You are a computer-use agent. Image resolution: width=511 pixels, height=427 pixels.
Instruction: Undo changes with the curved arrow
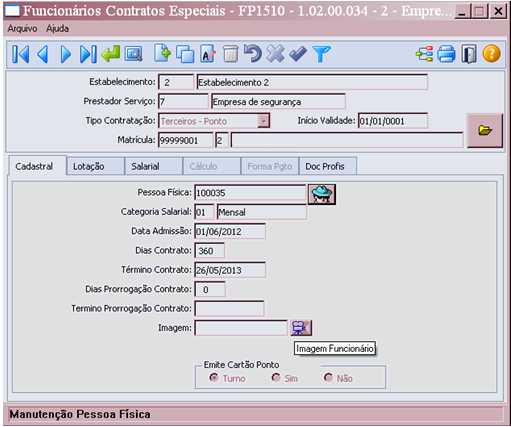pos(253,54)
